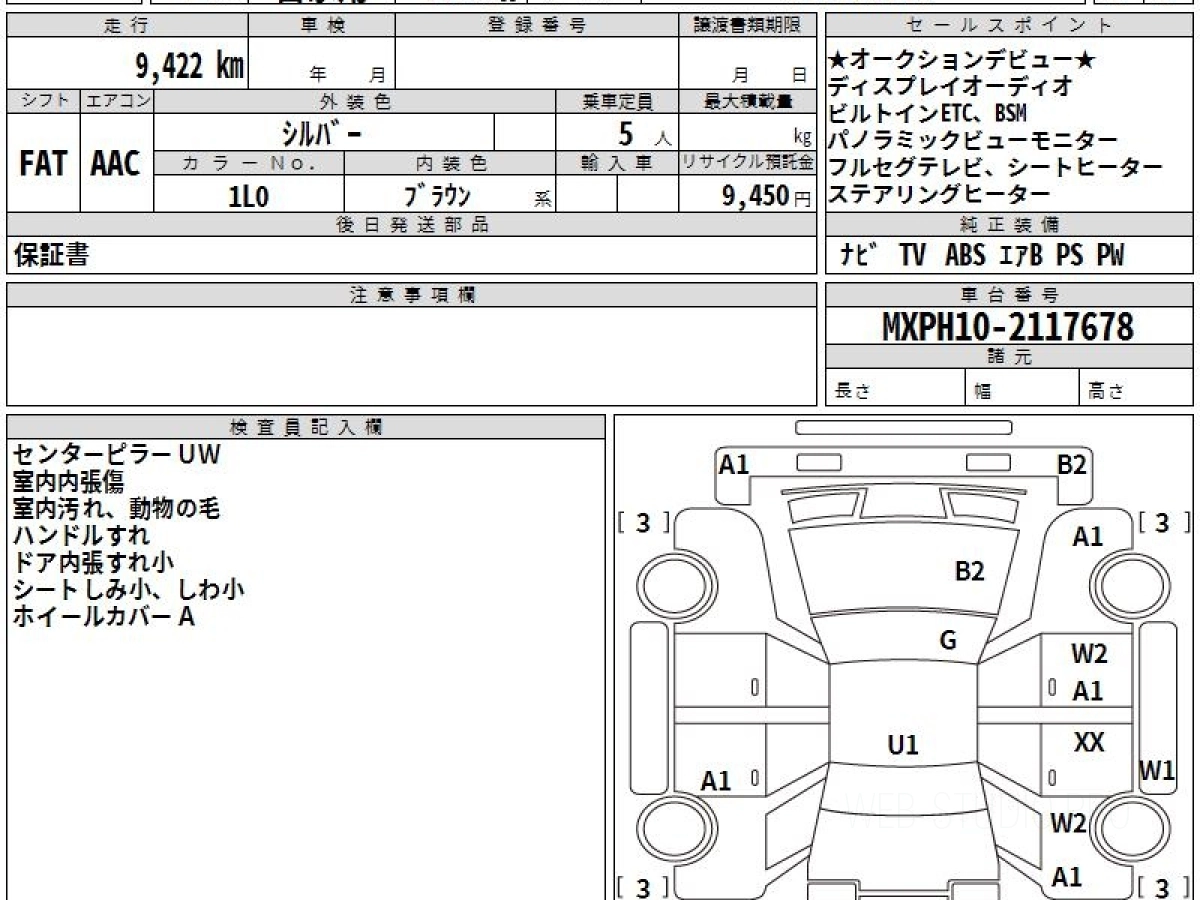This screenshot has height=900, width=1200.
Task: Click the B2 mark on the hood
Action: click(970, 571)
